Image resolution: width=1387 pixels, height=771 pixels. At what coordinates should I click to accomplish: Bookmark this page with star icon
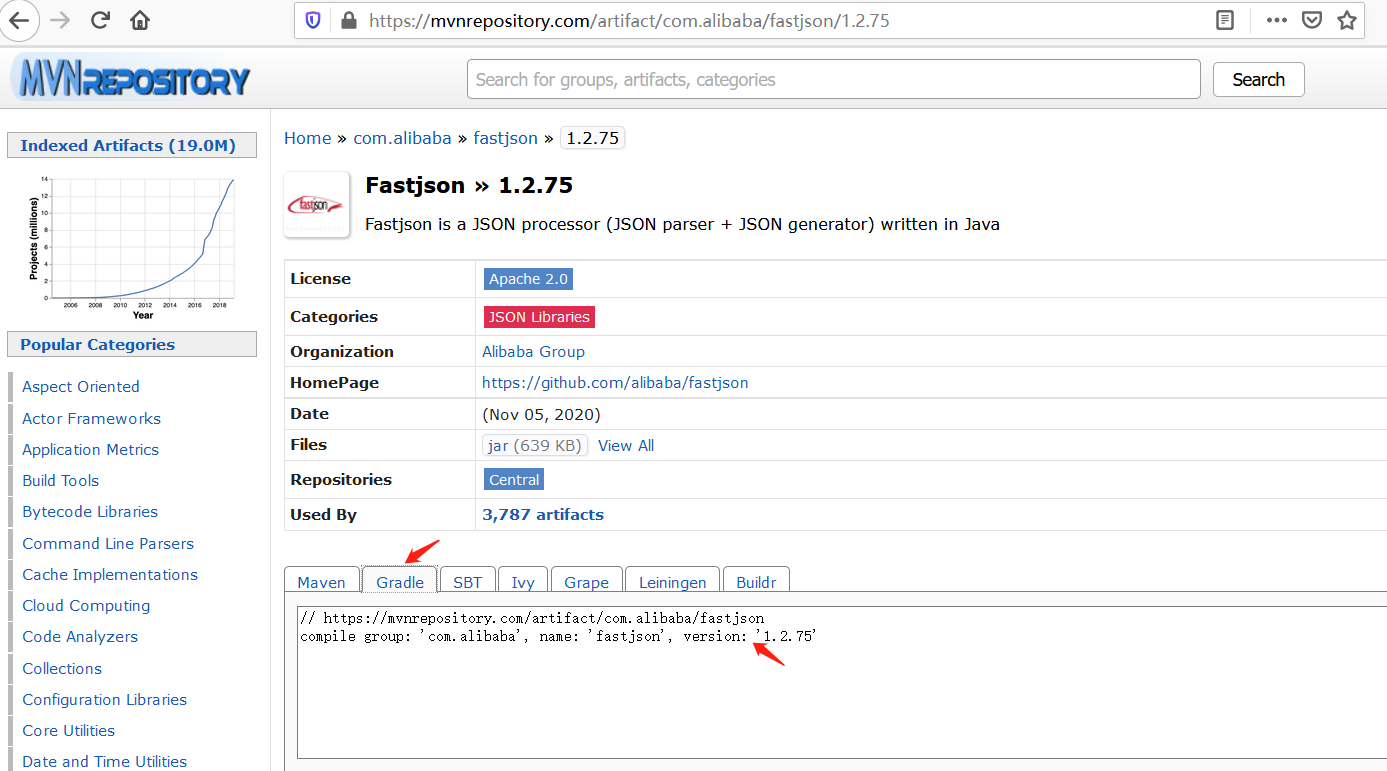coord(1347,20)
